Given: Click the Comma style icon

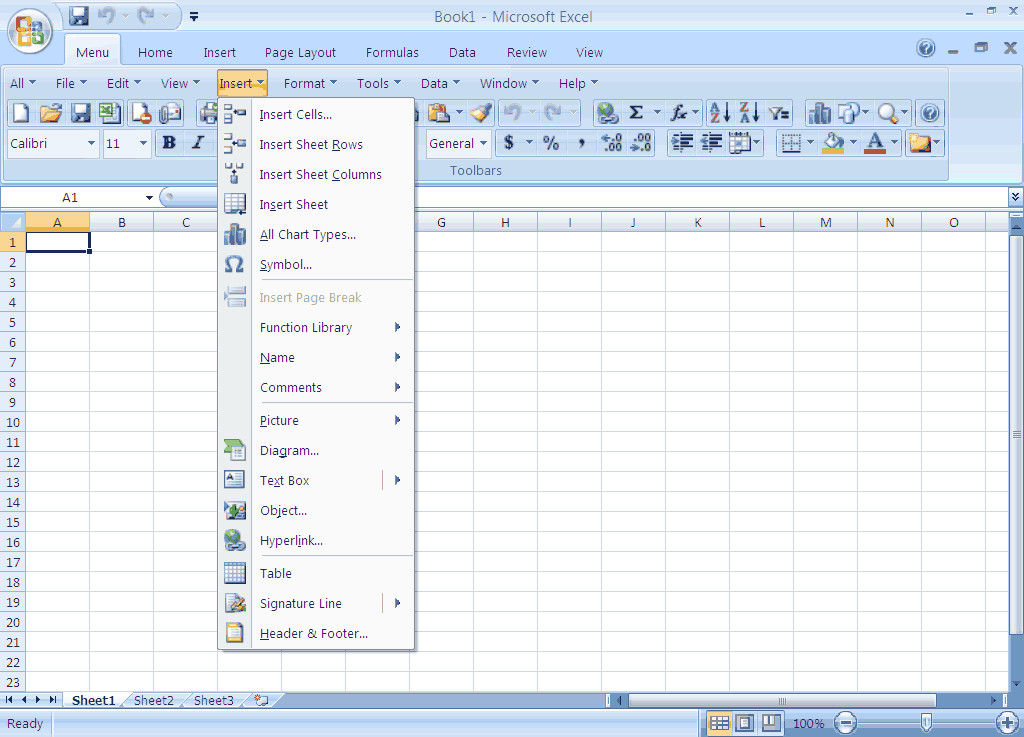Looking at the screenshot, I should pyautogui.click(x=581, y=143).
